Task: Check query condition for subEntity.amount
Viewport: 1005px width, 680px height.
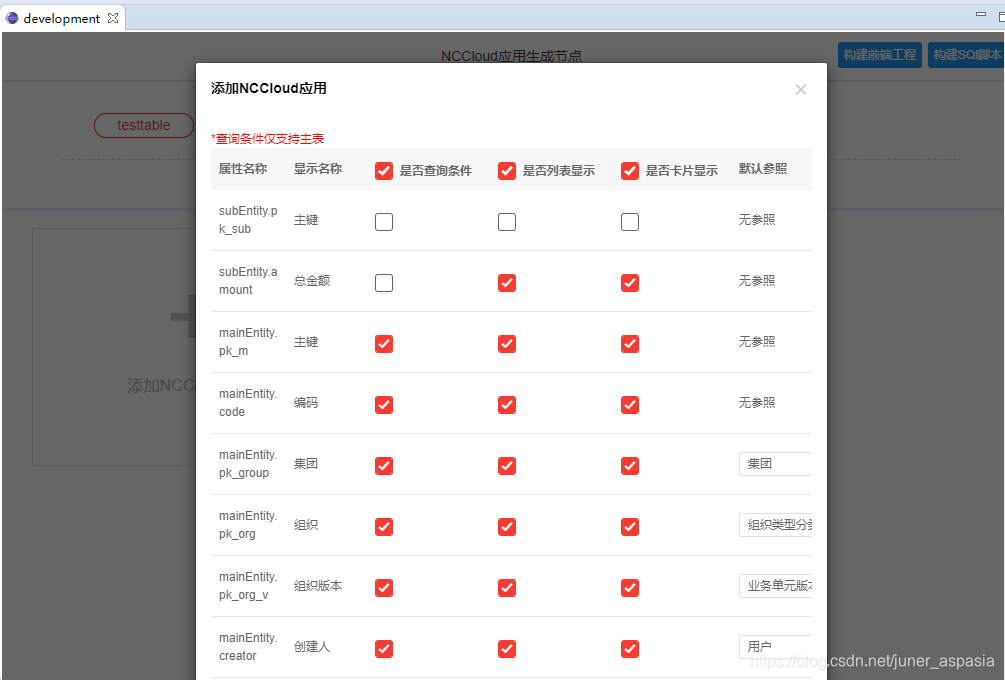Action: [384, 283]
